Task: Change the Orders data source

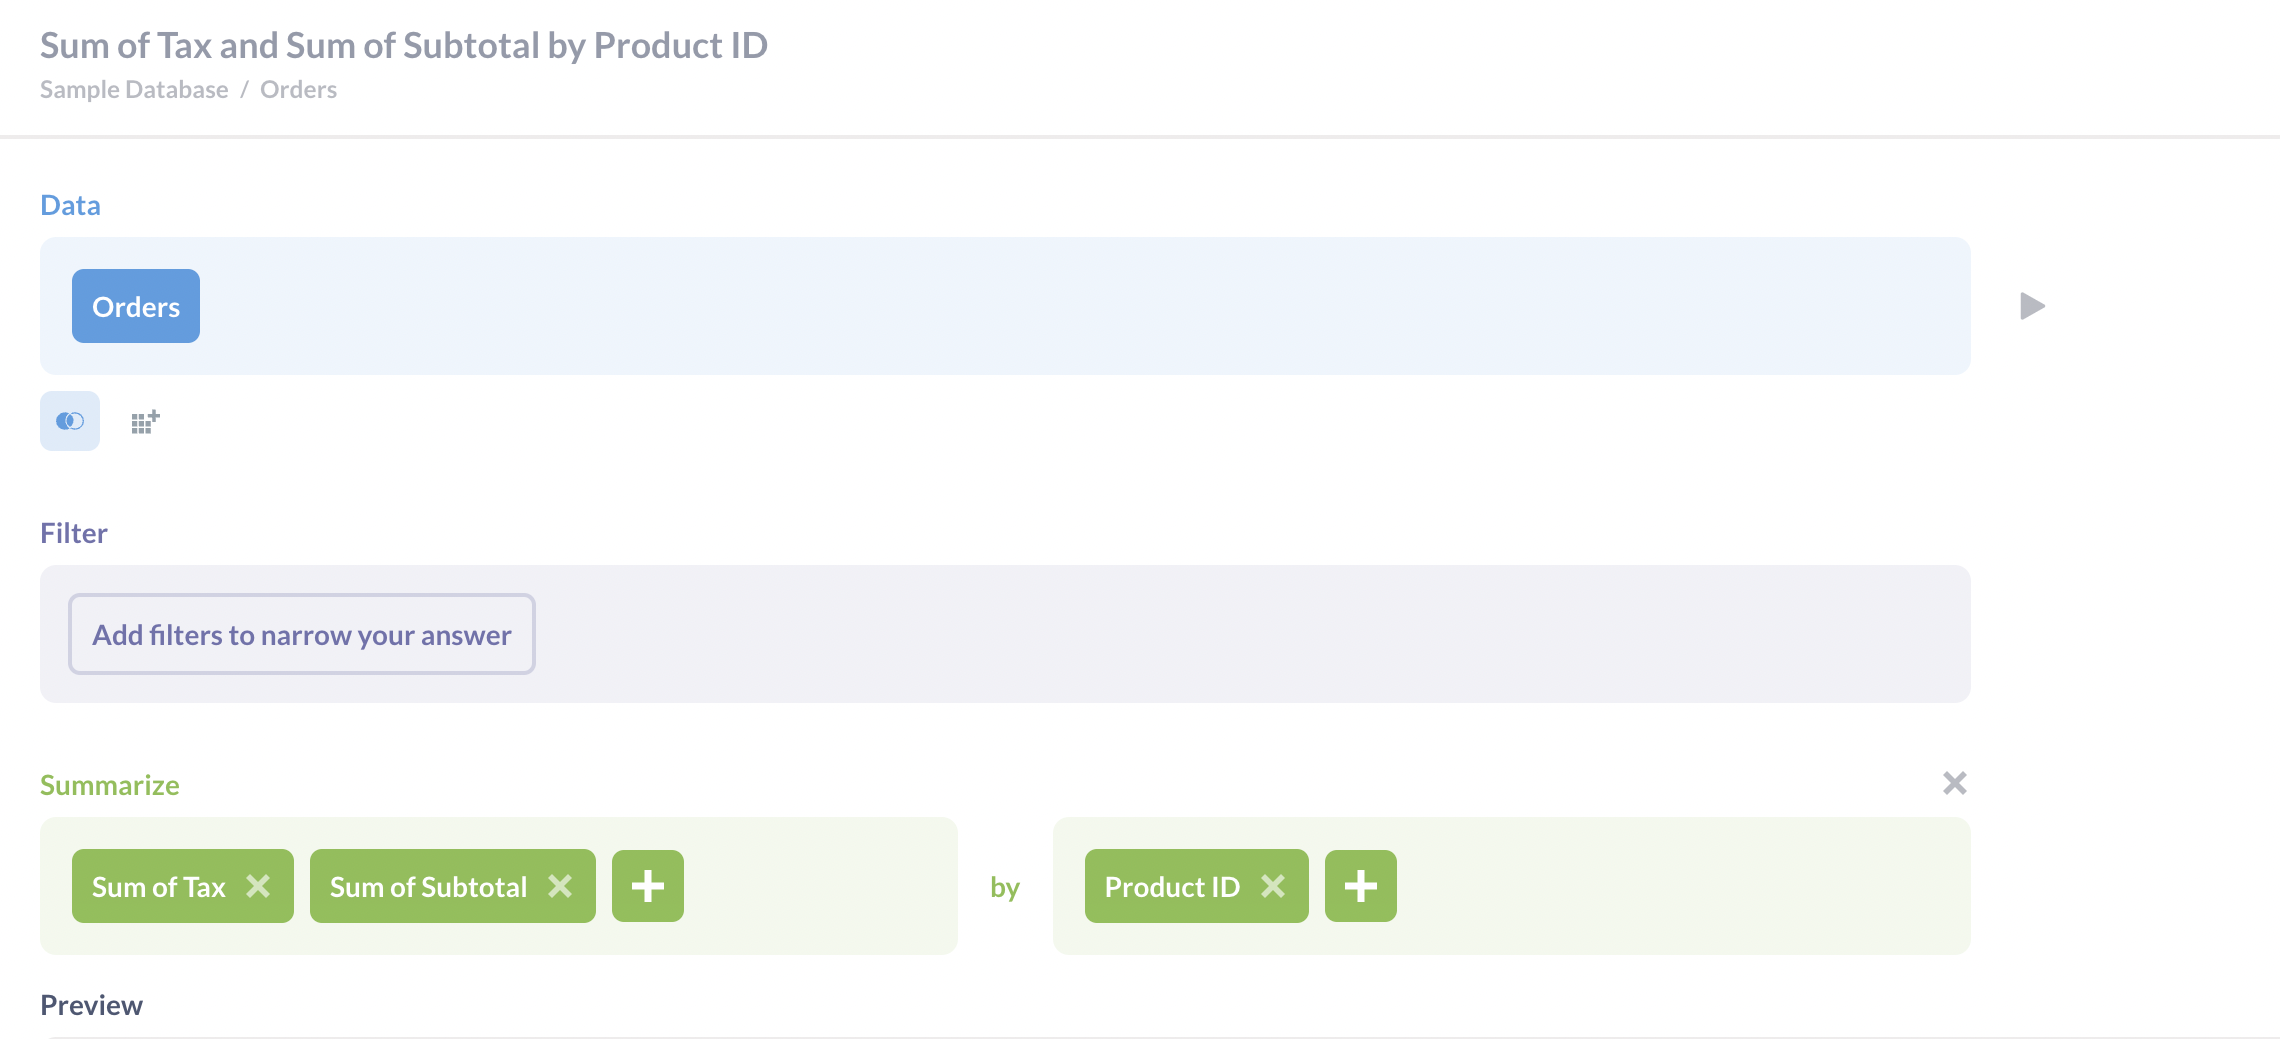Action: 135,306
